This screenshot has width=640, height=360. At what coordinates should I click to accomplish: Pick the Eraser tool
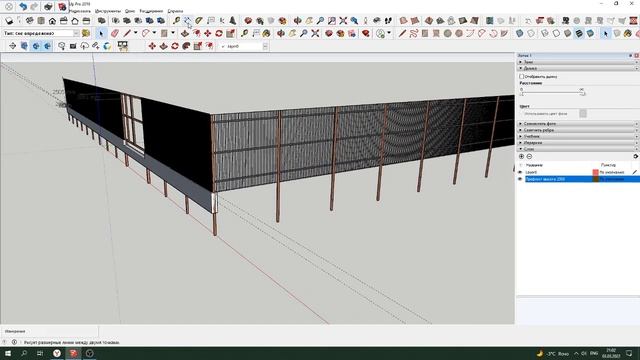tap(115, 33)
